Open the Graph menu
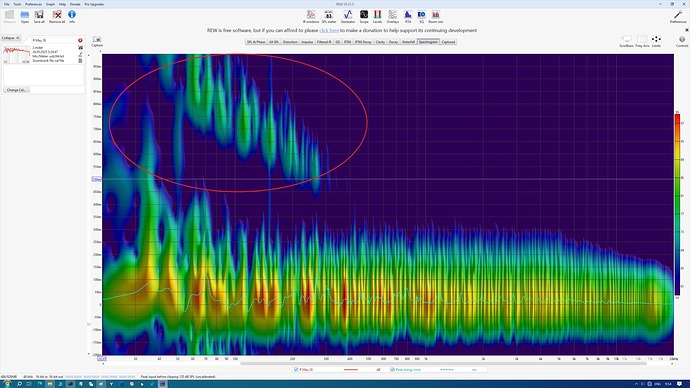 pos(50,4)
